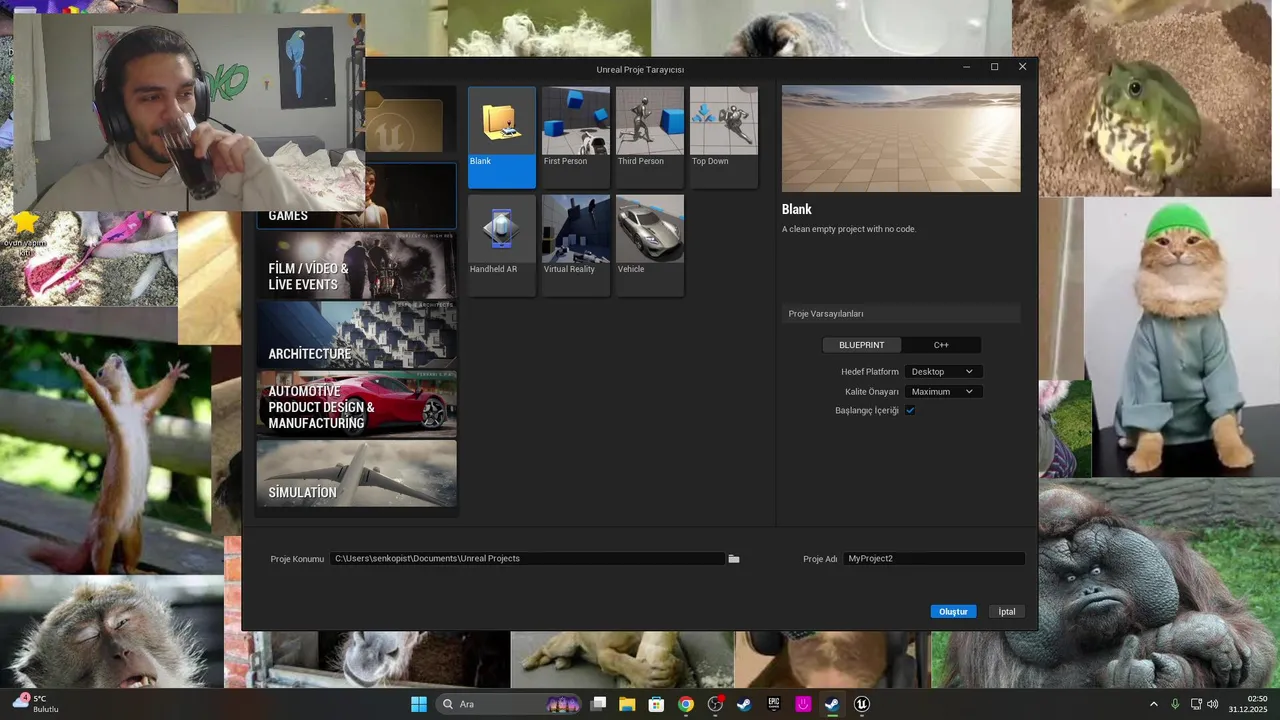Open the Windows Start menu
Screen dimensions: 1280x720
point(419,704)
